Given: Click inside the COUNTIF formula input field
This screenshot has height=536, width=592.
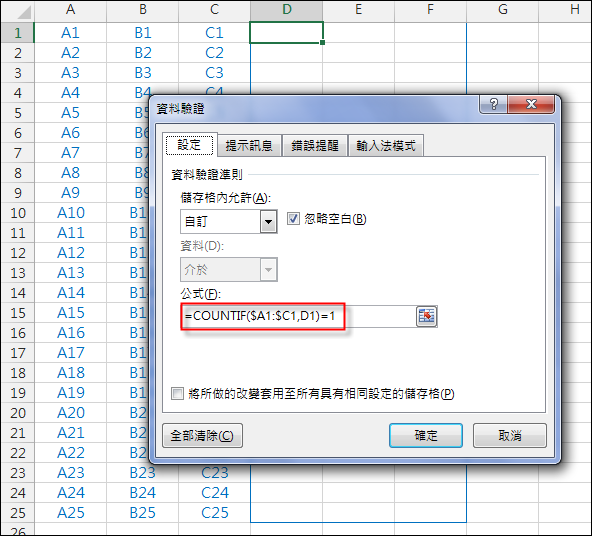Looking at the screenshot, I should pyautogui.click(x=298, y=316).
